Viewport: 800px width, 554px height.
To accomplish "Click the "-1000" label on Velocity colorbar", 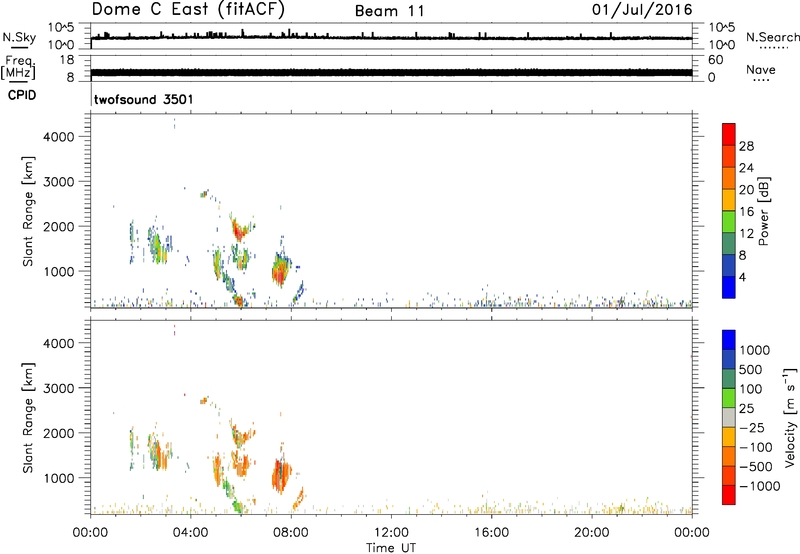I will (760, 486).
